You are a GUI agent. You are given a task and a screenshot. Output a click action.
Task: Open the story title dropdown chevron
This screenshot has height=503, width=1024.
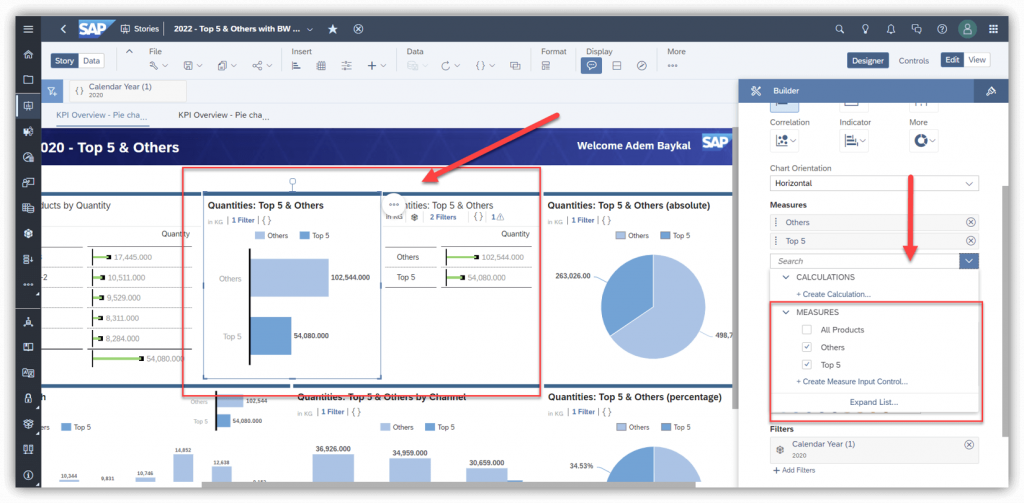point(310,29)
